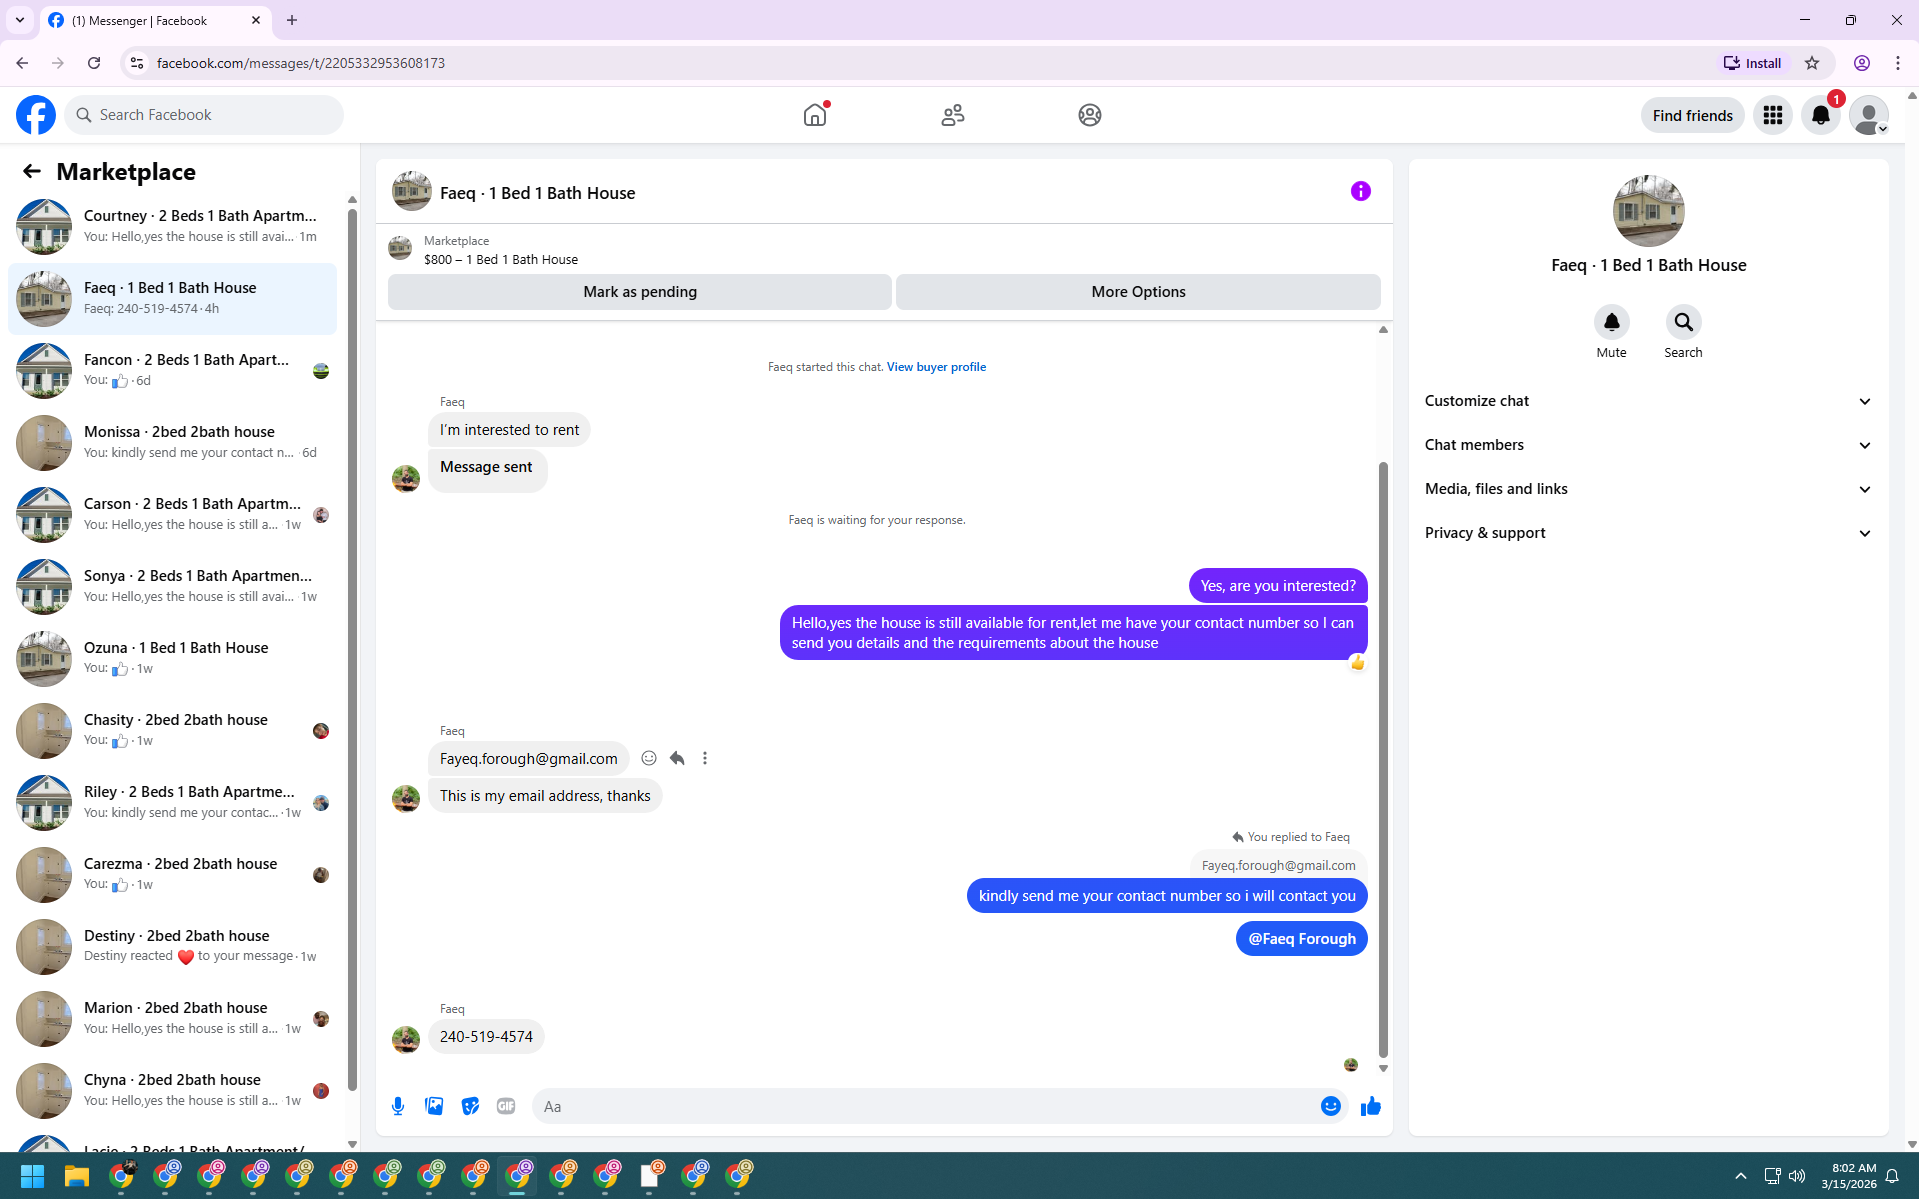
Task: Click the Search Facebook field
Action: (x=204, y=115)
